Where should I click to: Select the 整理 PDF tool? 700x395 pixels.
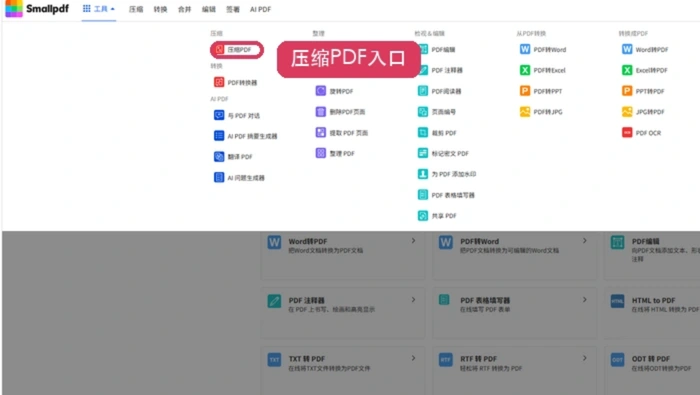point(335,153)
